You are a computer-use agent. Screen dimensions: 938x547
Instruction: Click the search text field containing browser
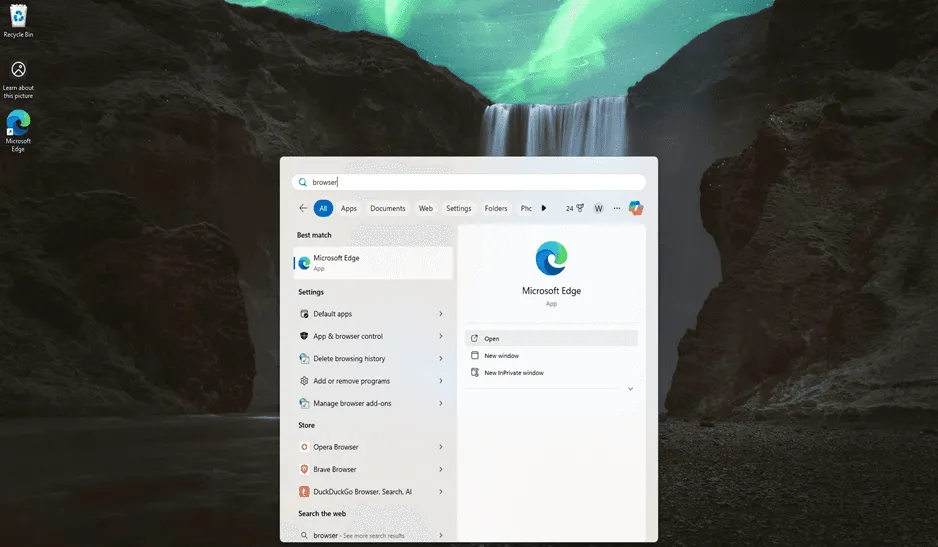pos(469,182)
